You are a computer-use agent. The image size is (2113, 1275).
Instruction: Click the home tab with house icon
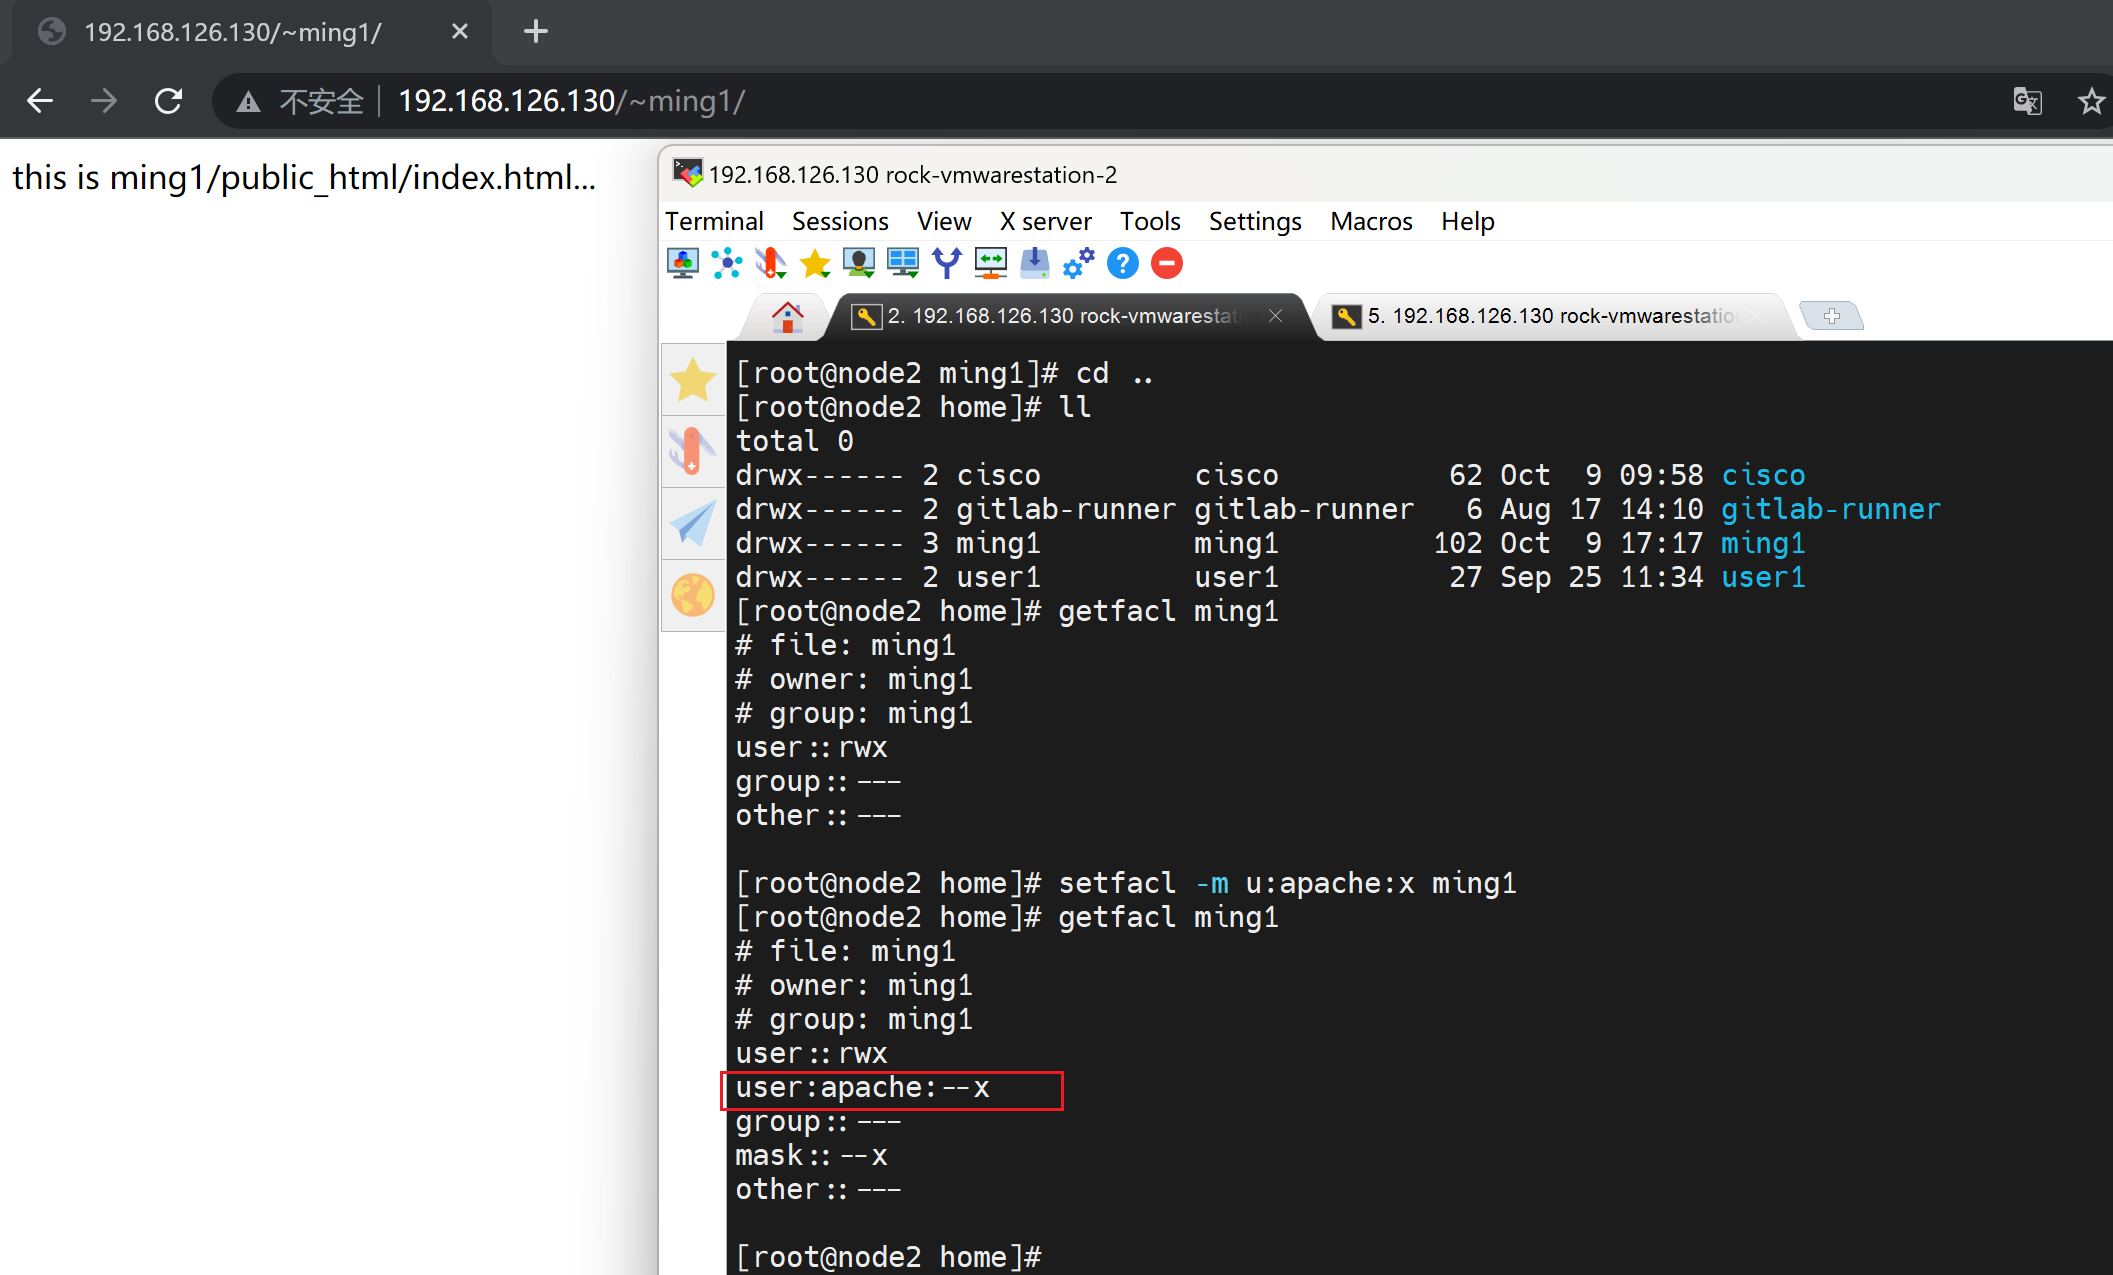click(787, 317)
